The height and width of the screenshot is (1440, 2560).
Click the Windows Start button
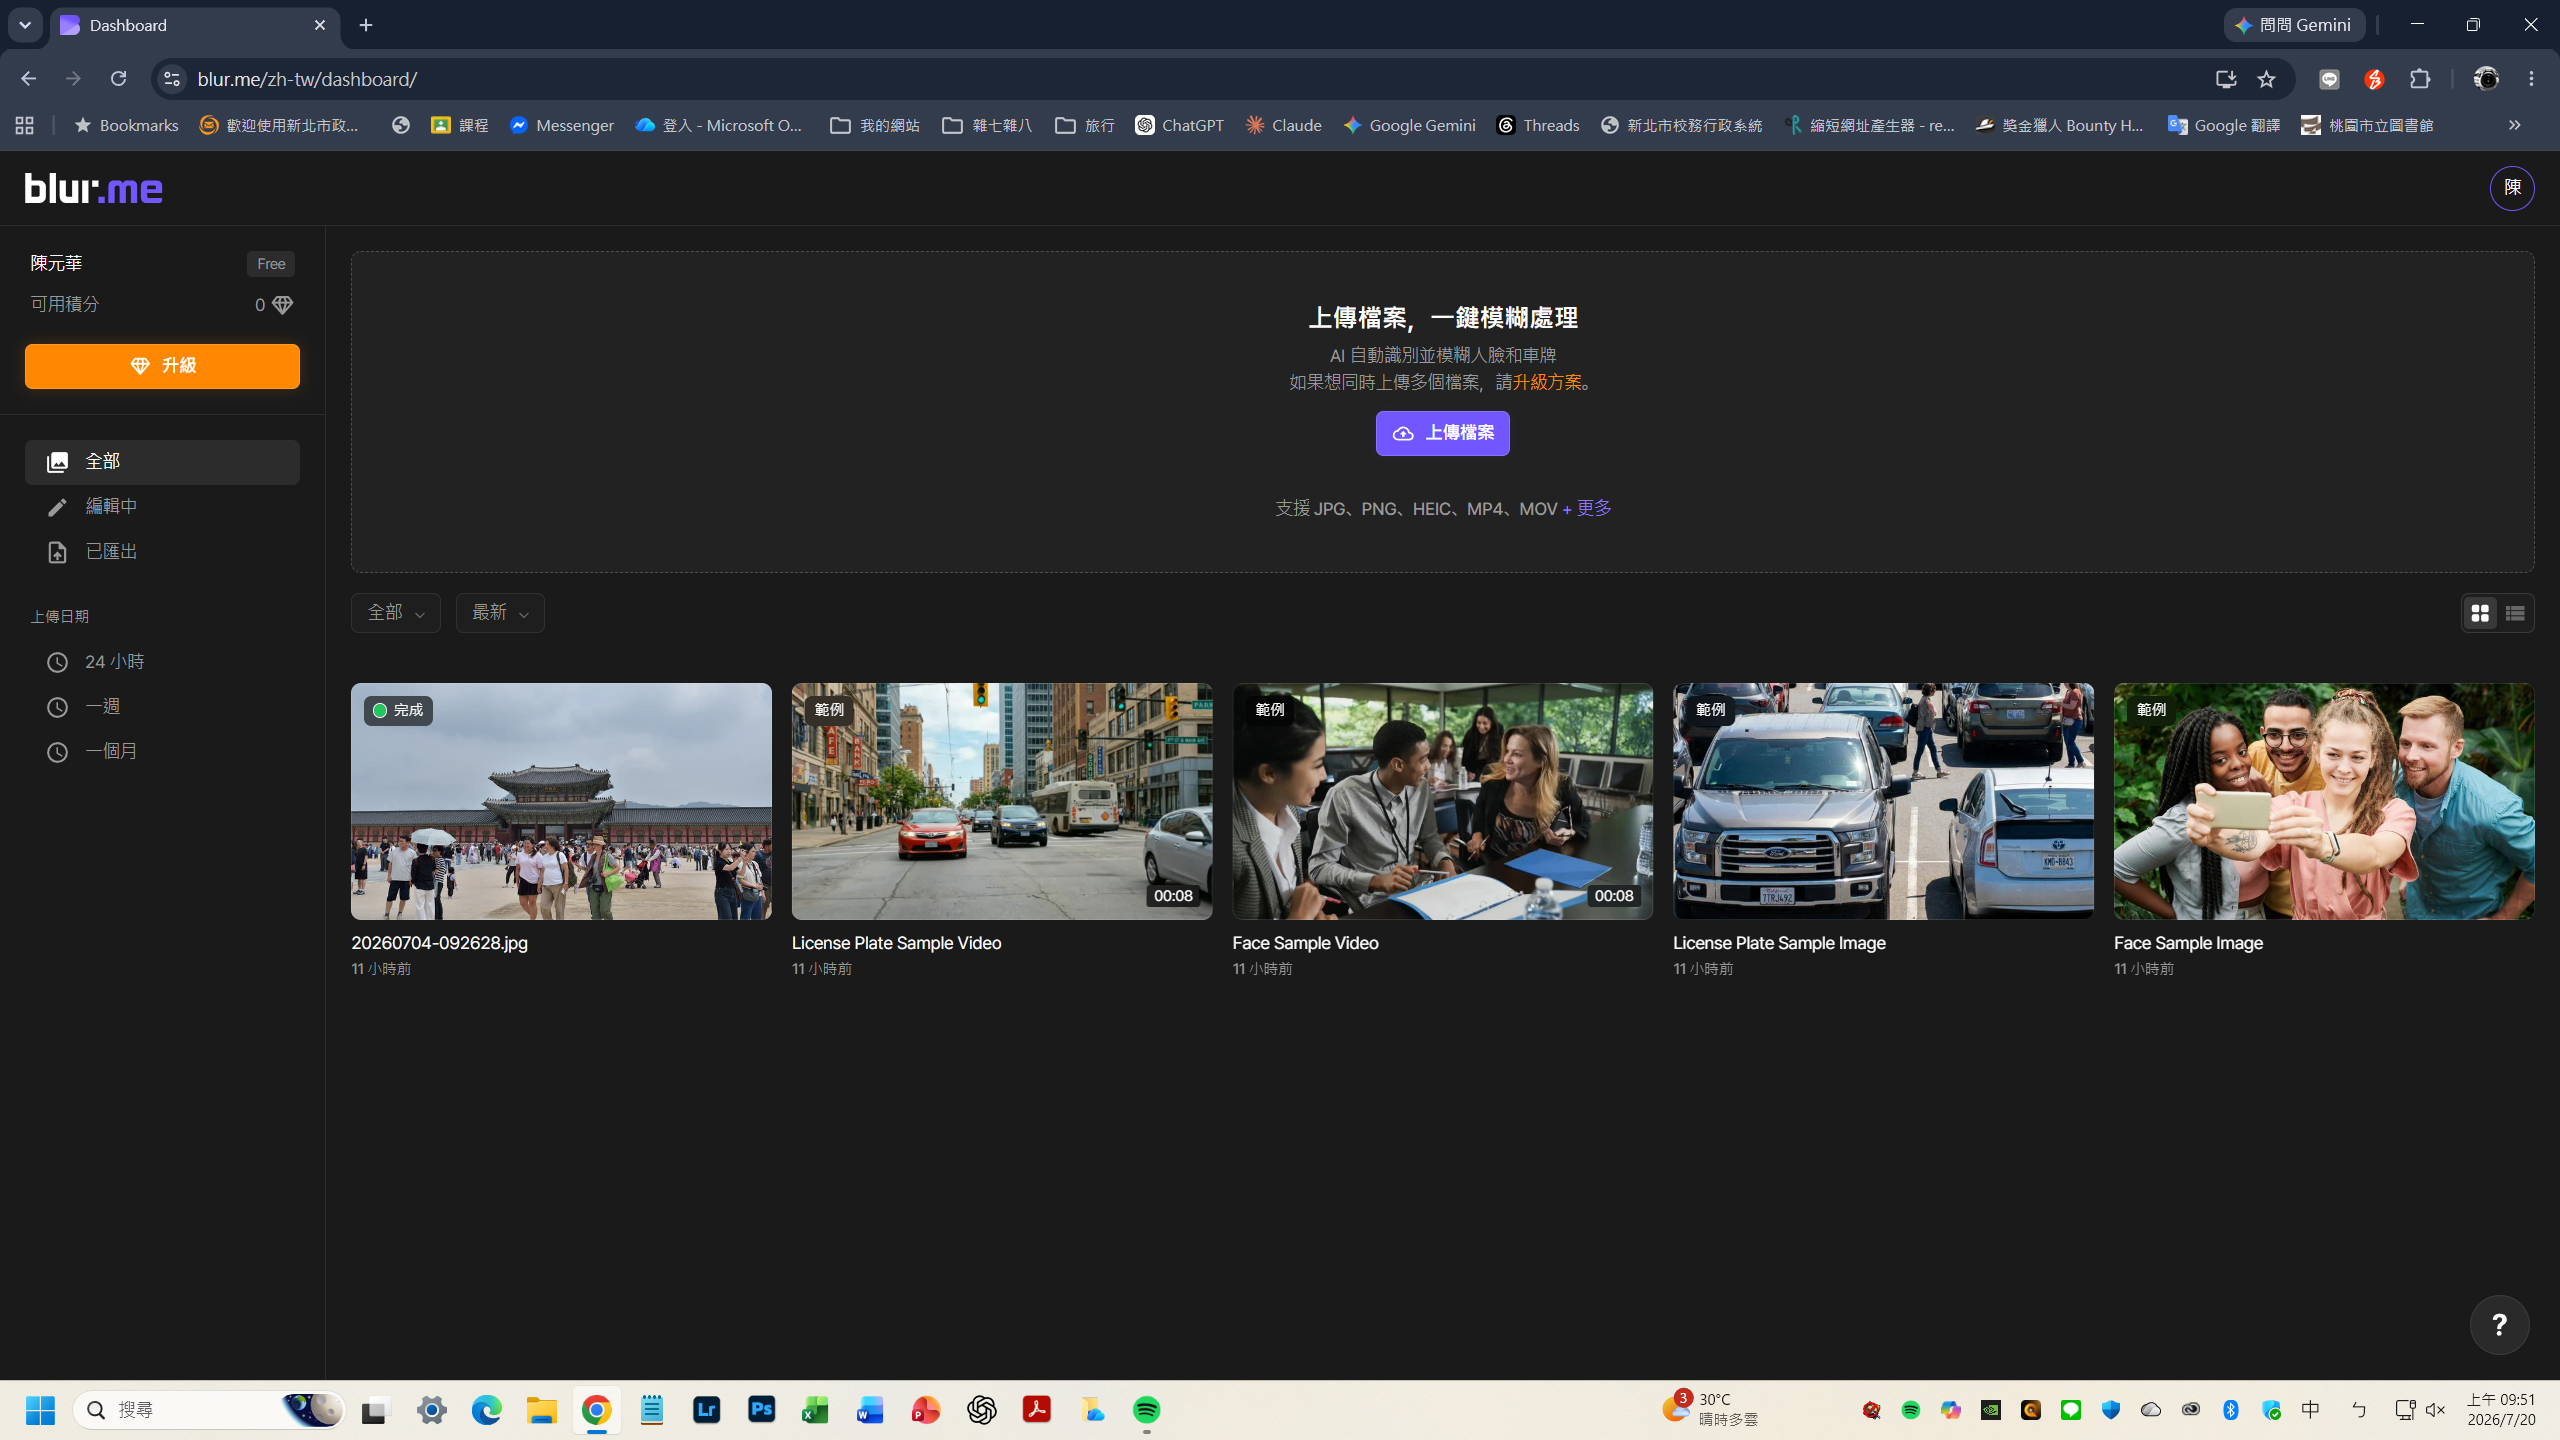tap(40, 1410)
